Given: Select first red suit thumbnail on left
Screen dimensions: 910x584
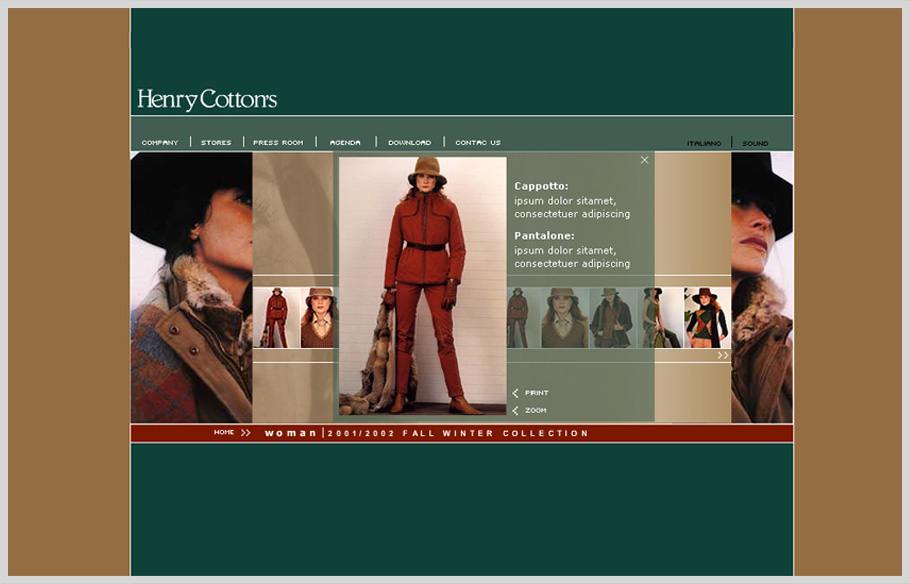Looking at the screenshot, I should 276,318.
